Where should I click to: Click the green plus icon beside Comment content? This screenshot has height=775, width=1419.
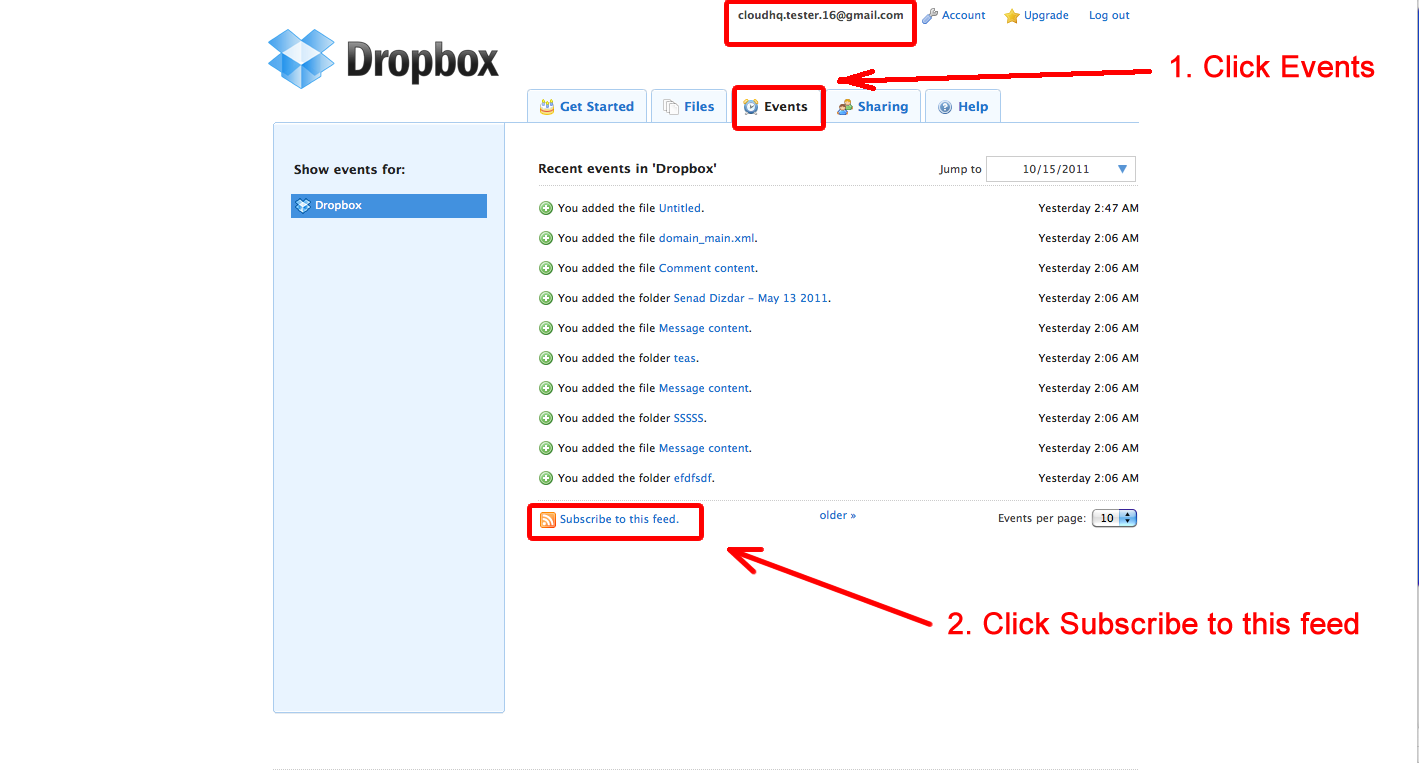546,268
